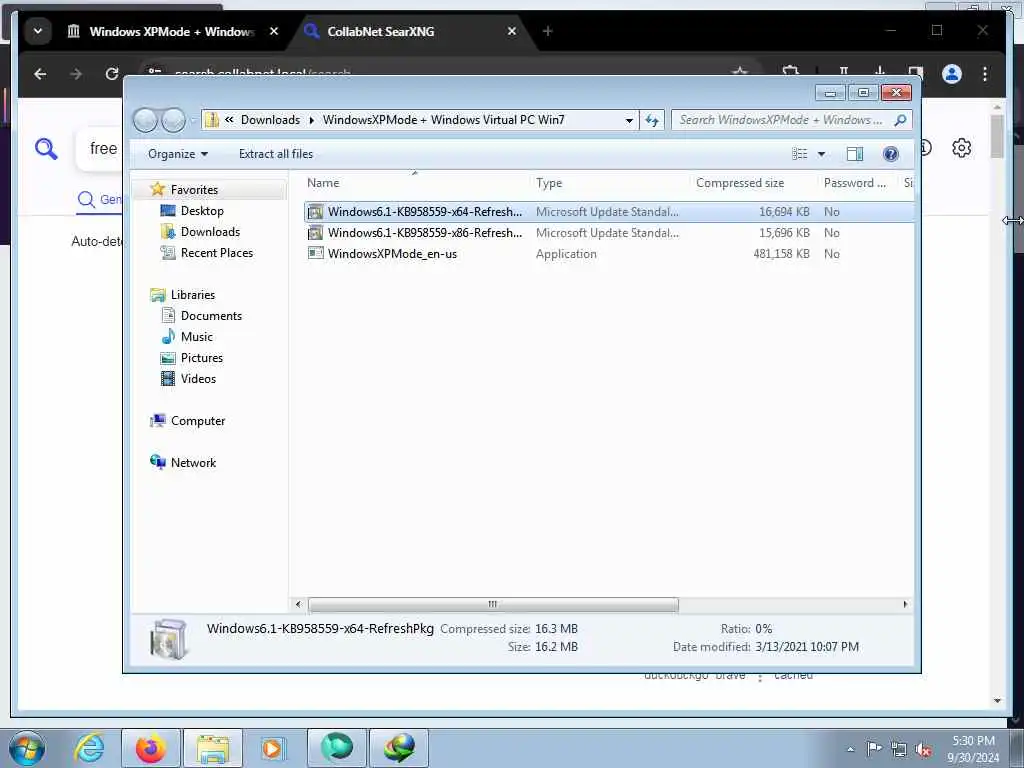Open the Explorer help button
The width and height of the screenshot is (1024, 768).
pos(890,154)
